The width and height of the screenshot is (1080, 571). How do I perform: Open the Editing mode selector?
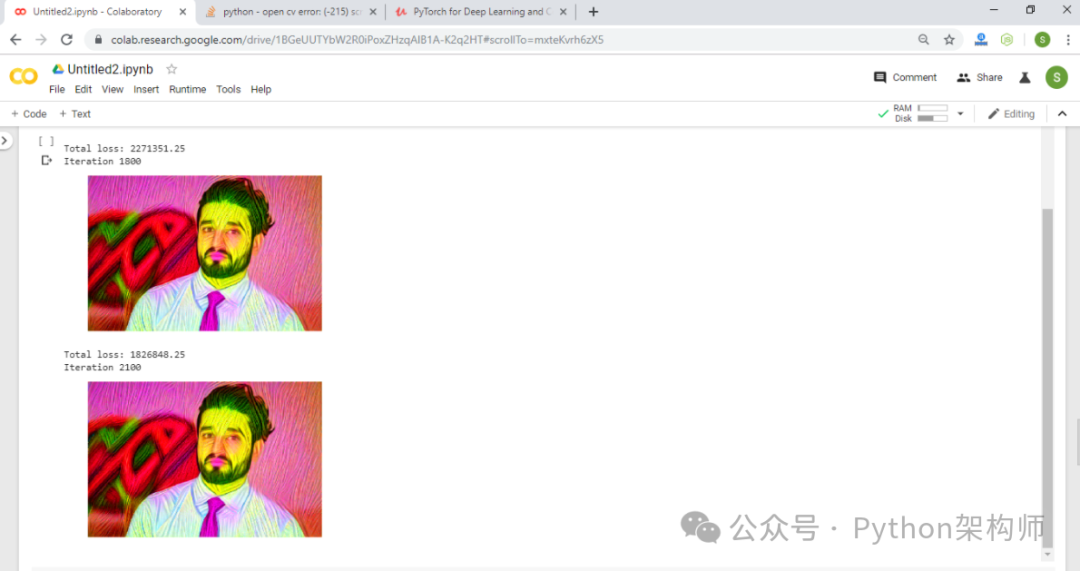click(x=1011, y=114)
